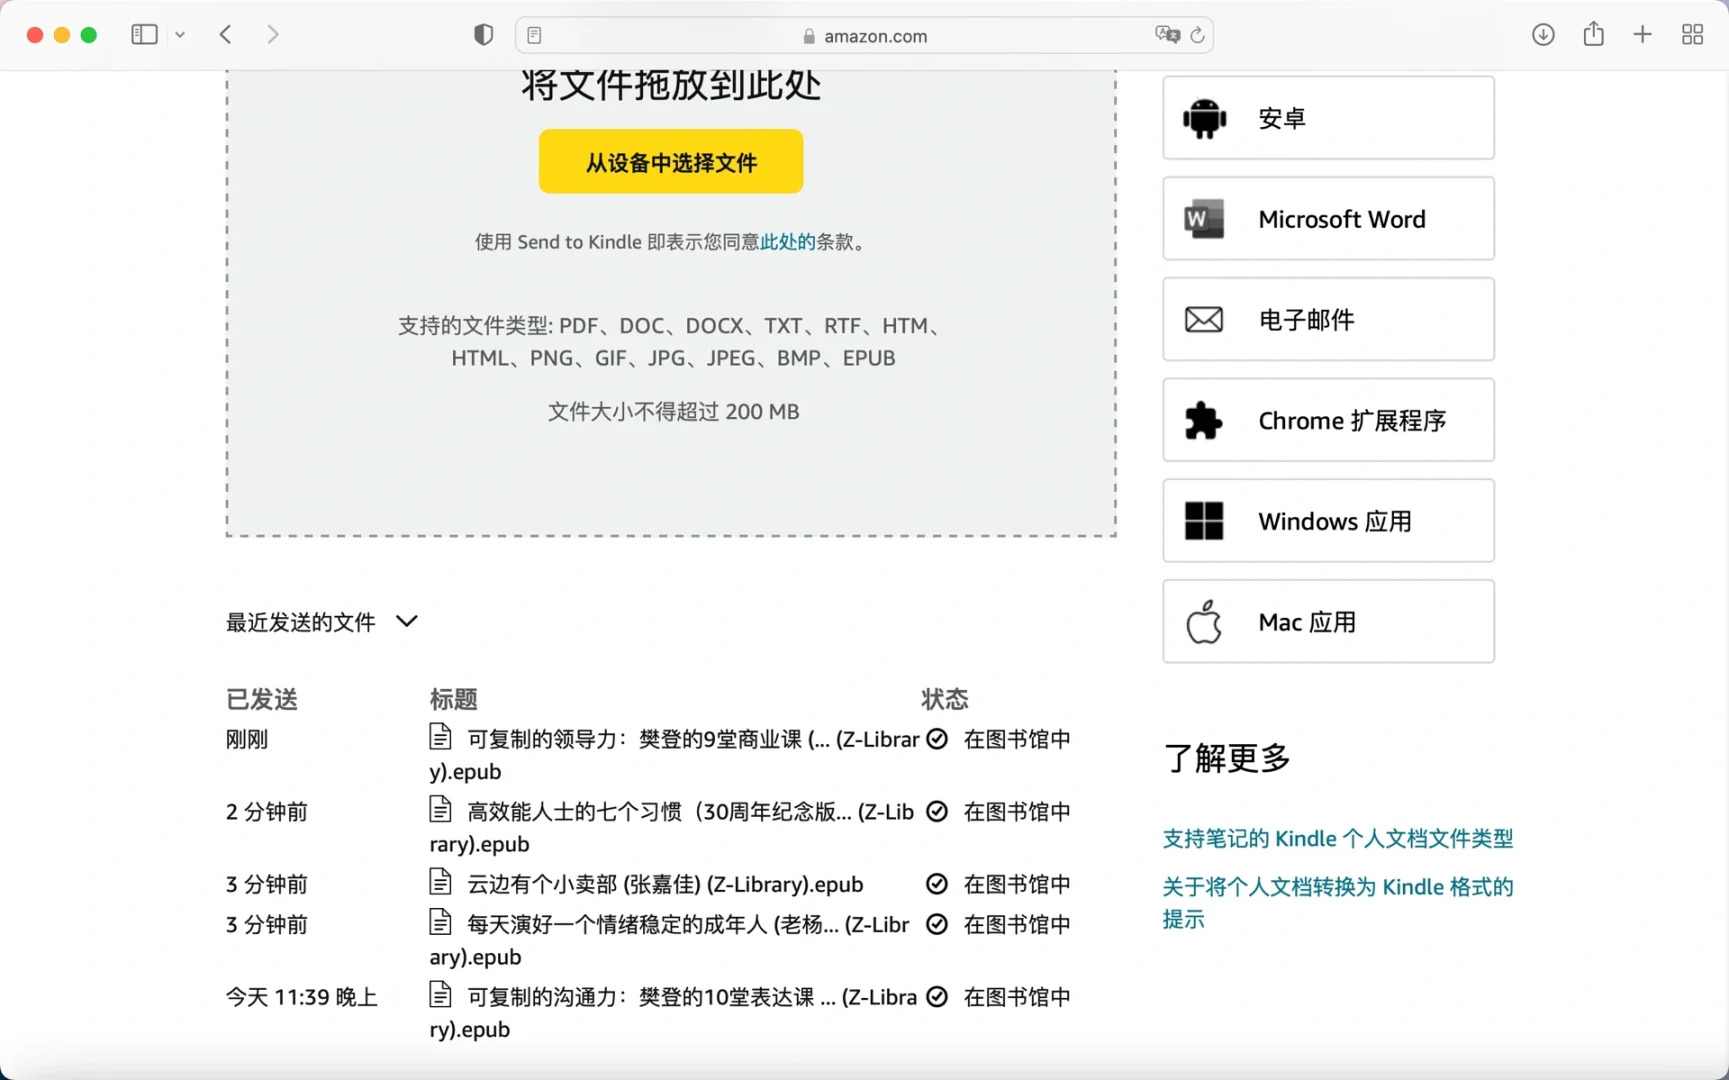Click document icon for 每天演好一个情绪稳定的成年人 file
The width and height of the screenshot is (1729, 1080).
pyautogui.click(x=440, y=922)
